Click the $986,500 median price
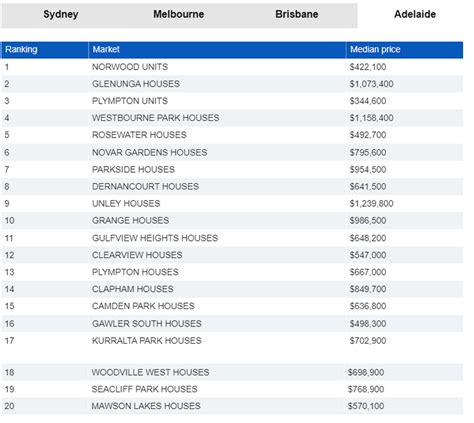Screen dimensions: 474x423 coord(368,221)
